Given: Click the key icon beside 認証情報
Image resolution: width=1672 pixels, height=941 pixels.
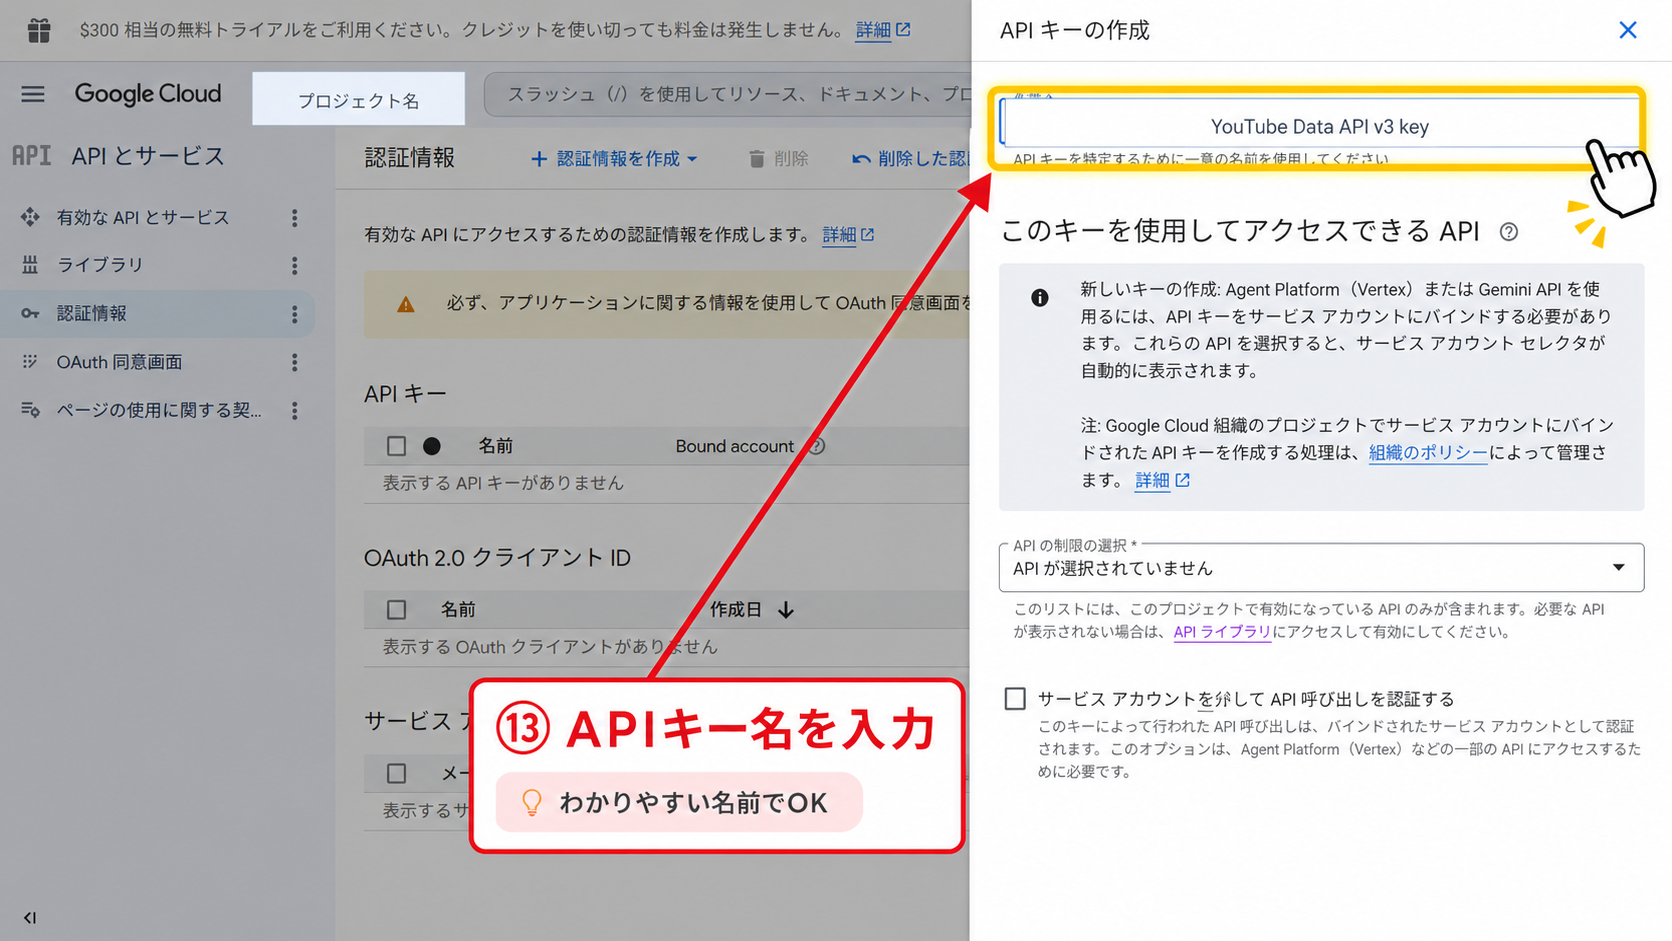Looking at the screenshot, I should (30, 313).
